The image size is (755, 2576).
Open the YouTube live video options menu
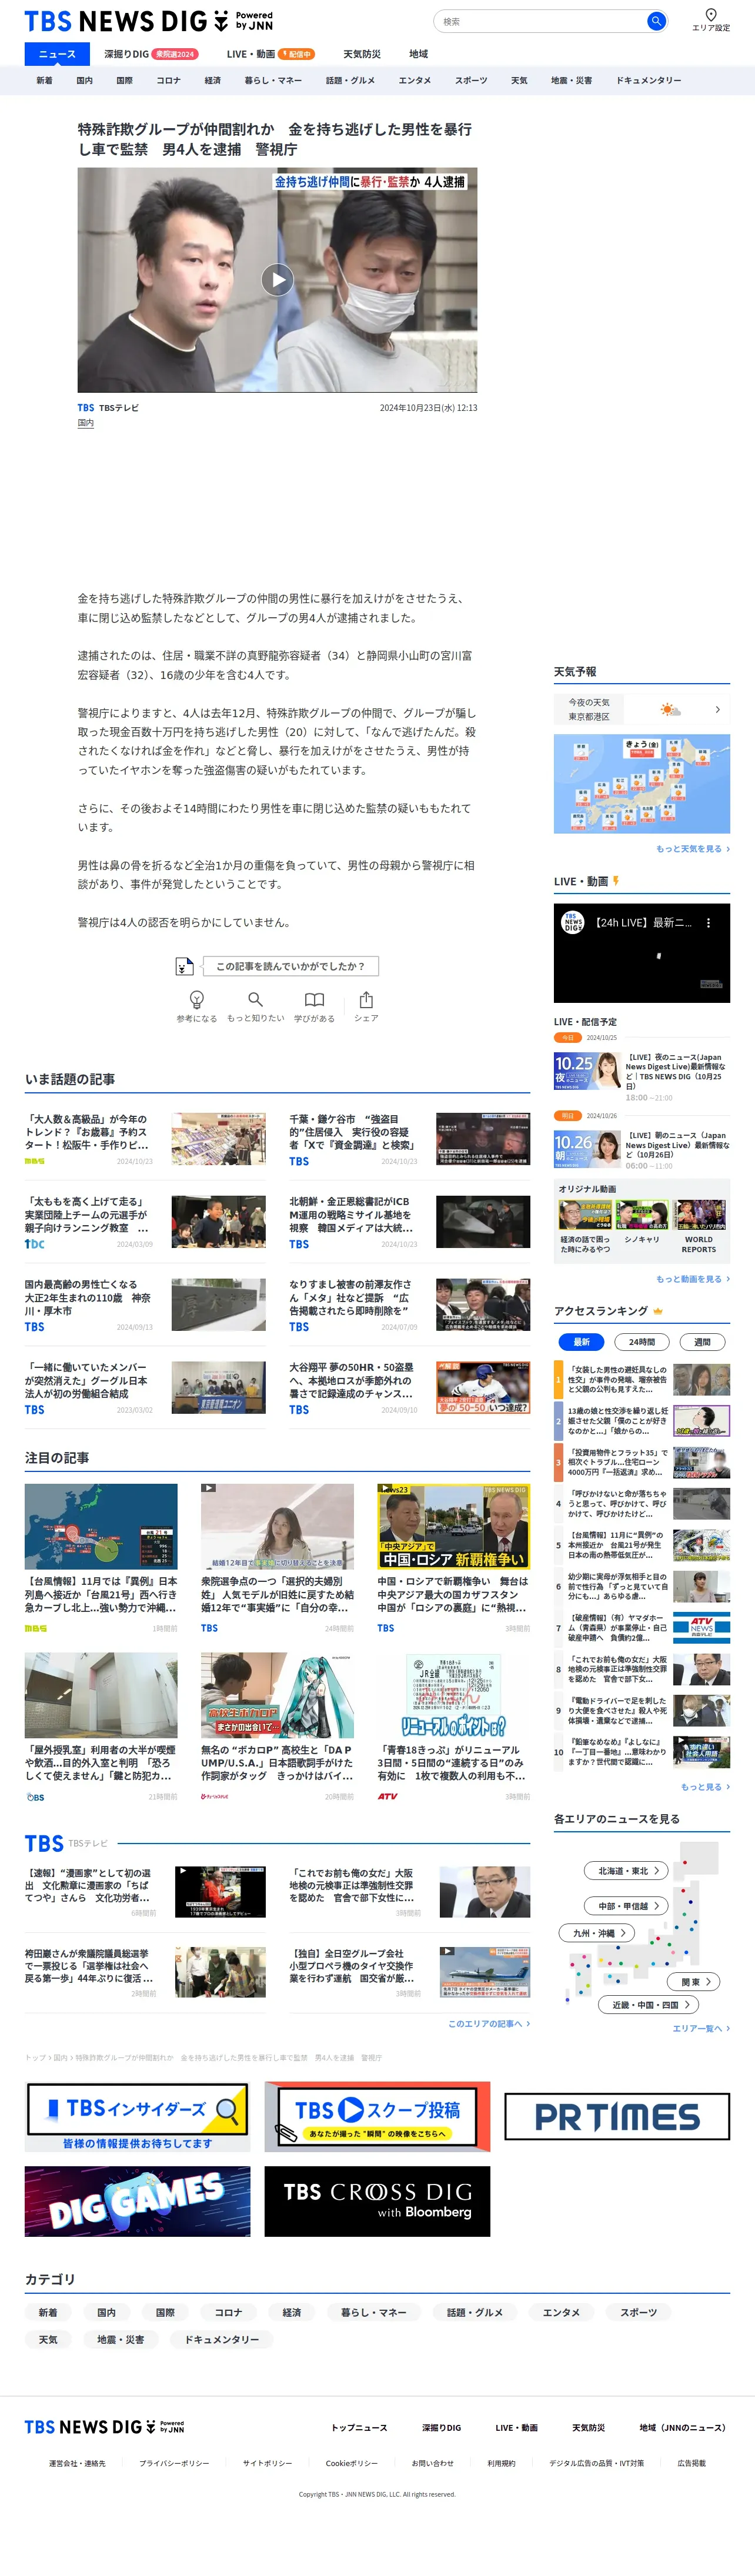[708, 923]
